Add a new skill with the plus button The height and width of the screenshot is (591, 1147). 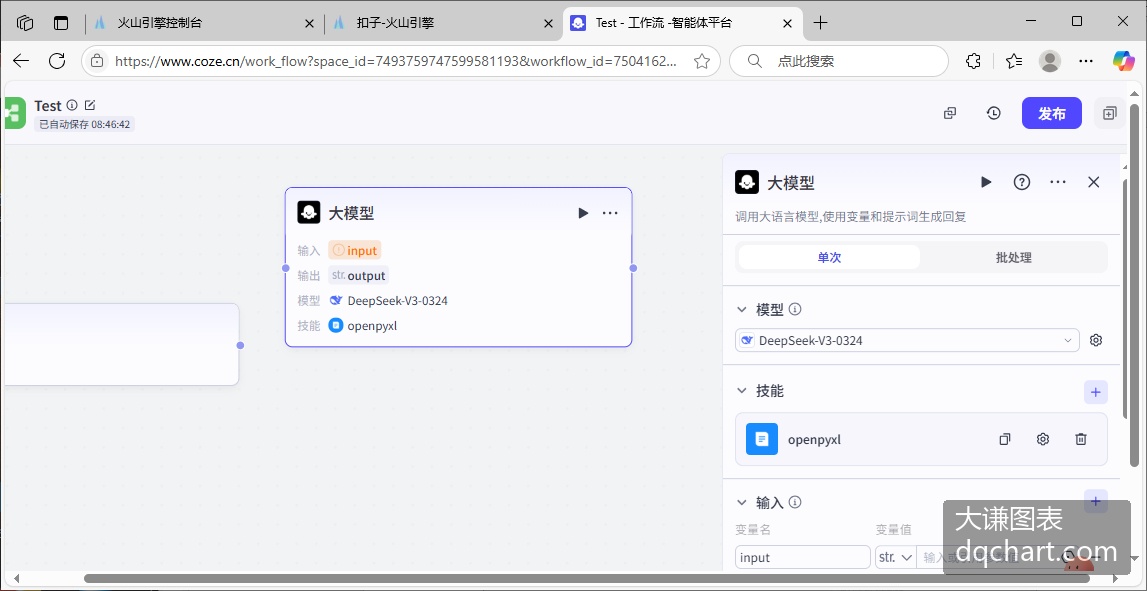coord(1095,392)
